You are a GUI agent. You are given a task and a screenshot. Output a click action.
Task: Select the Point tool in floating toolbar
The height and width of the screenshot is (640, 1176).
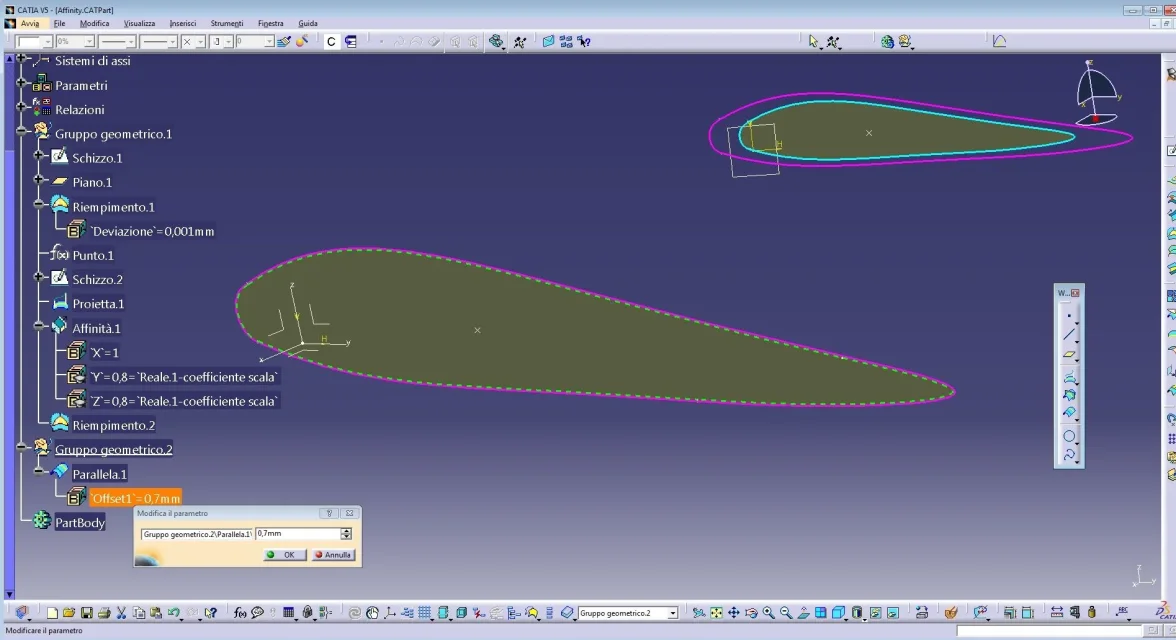coord(1070,316)
